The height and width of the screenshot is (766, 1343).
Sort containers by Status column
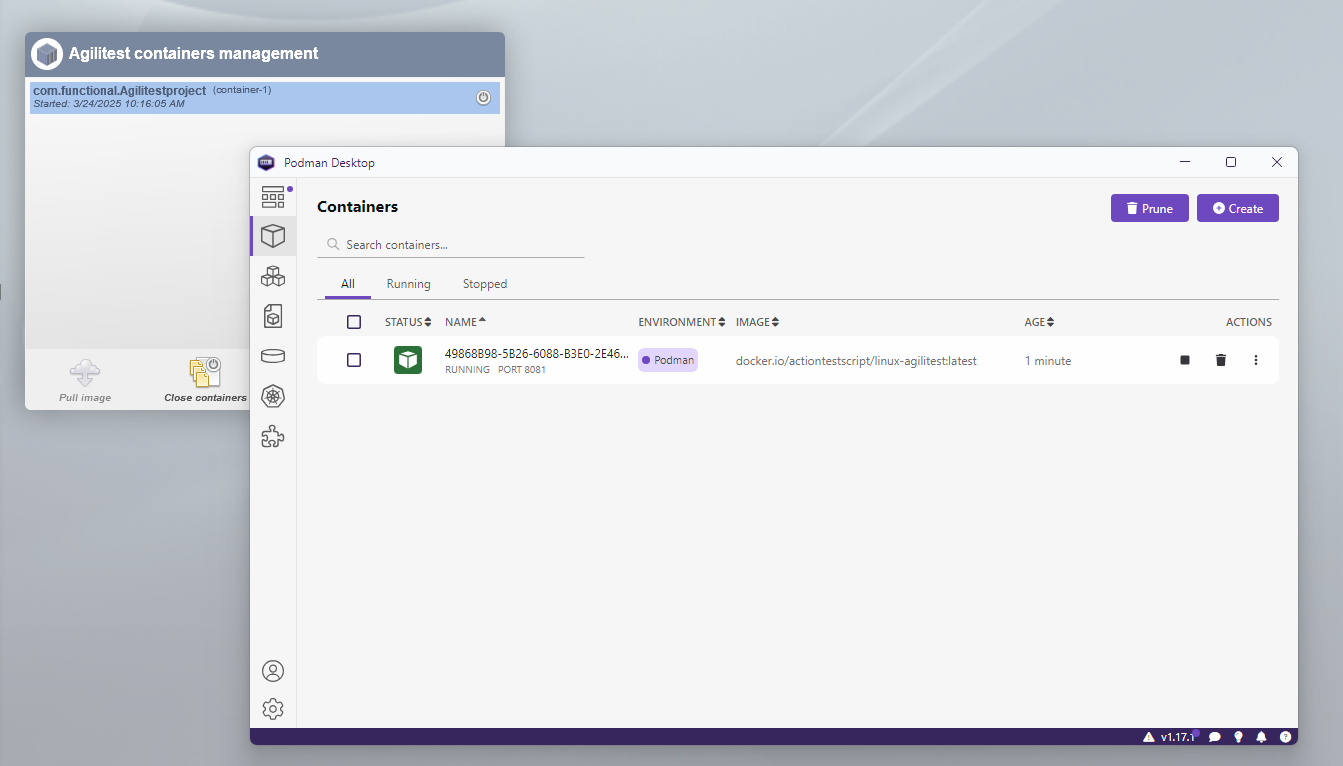pos(408,322)
